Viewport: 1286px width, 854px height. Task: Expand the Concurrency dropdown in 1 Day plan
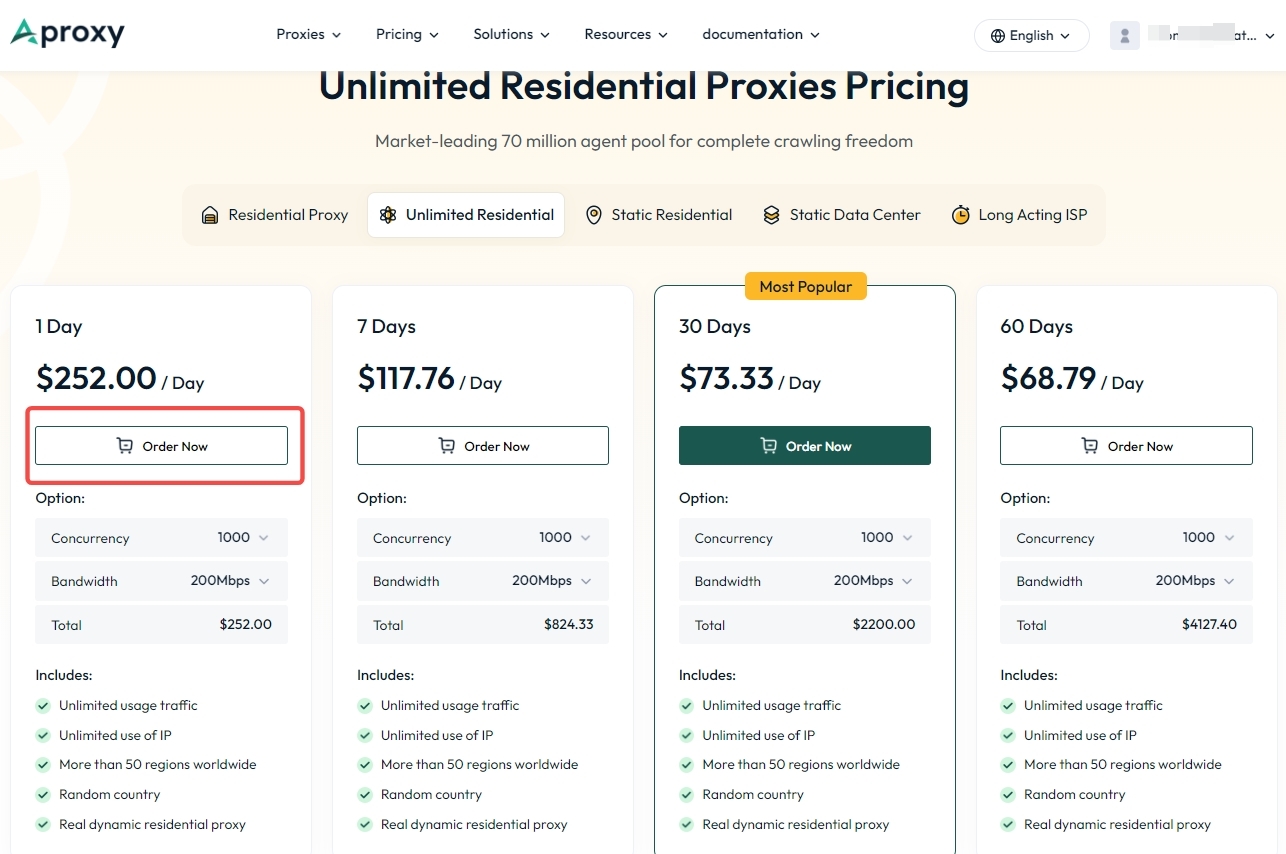(161, 538)
